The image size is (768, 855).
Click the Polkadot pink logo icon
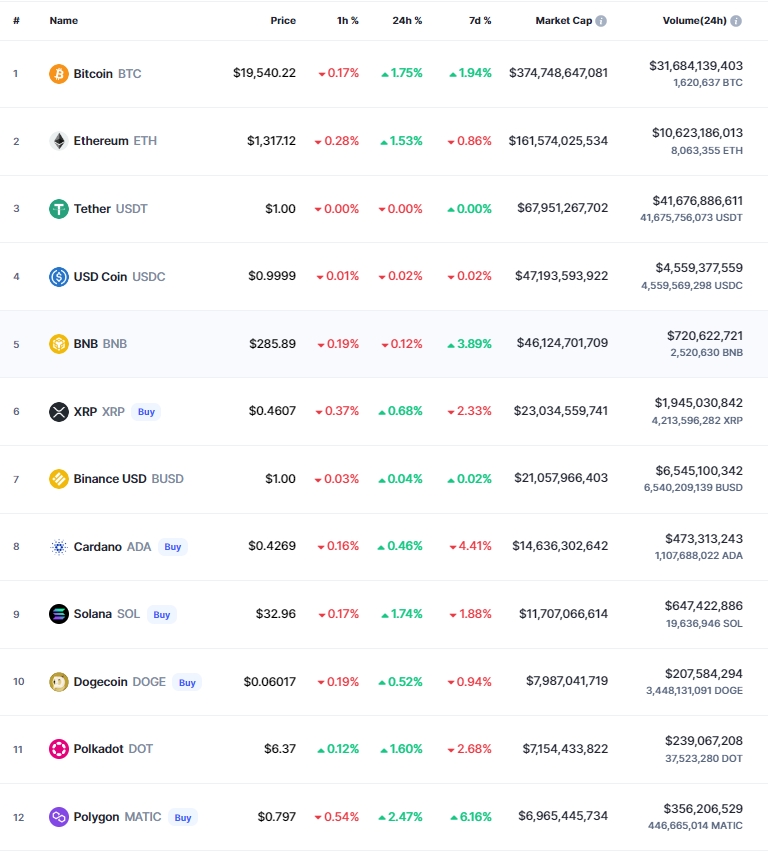pyautogui.click(x=59, y=749)
